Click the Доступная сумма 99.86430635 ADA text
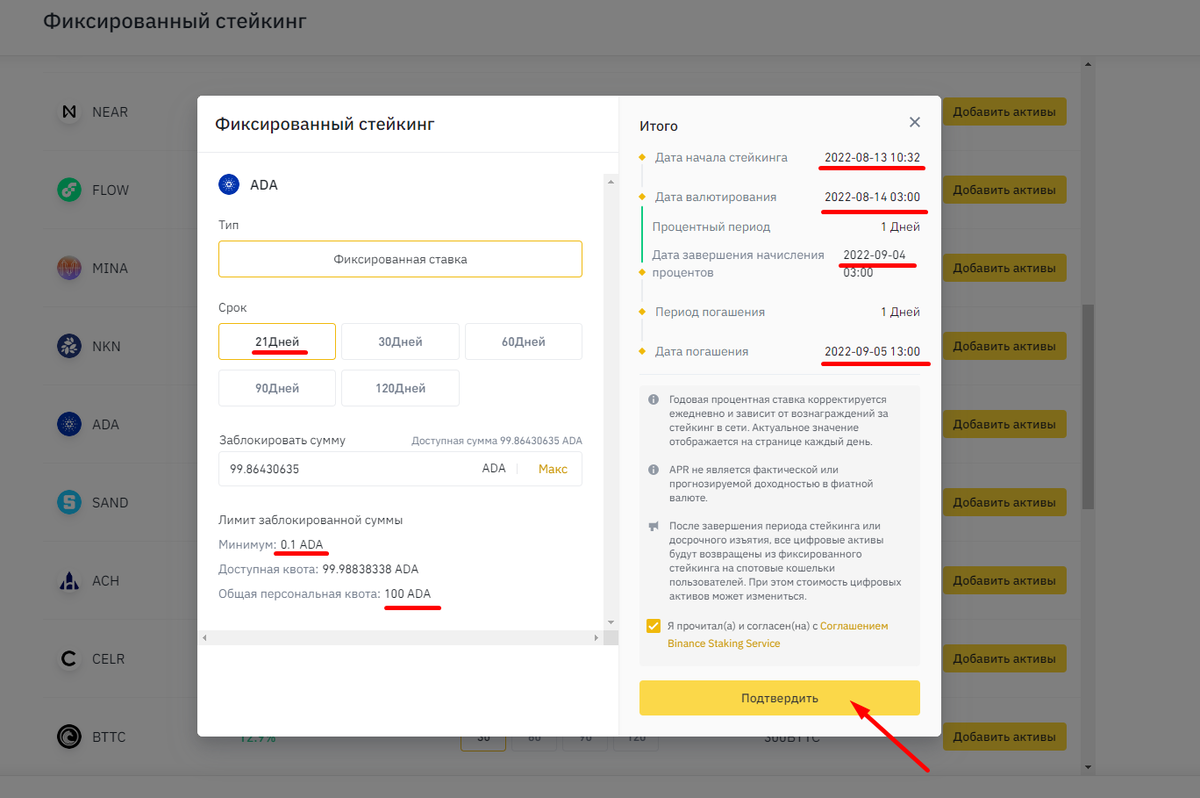Image resolution: width=1200 pixels, height=798 pixels. click(497, 440)
